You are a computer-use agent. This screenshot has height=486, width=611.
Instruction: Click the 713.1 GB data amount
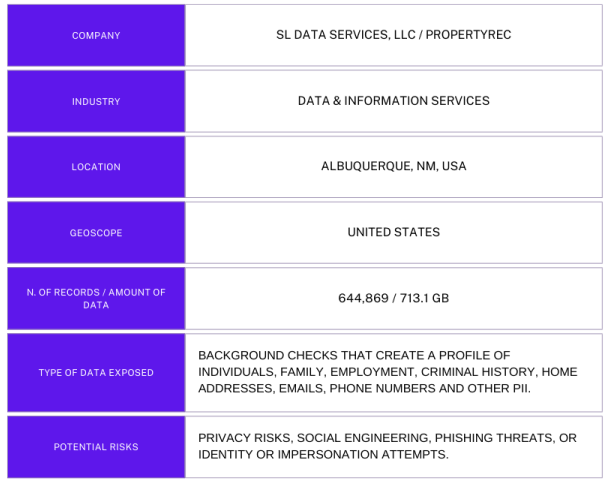424,298
